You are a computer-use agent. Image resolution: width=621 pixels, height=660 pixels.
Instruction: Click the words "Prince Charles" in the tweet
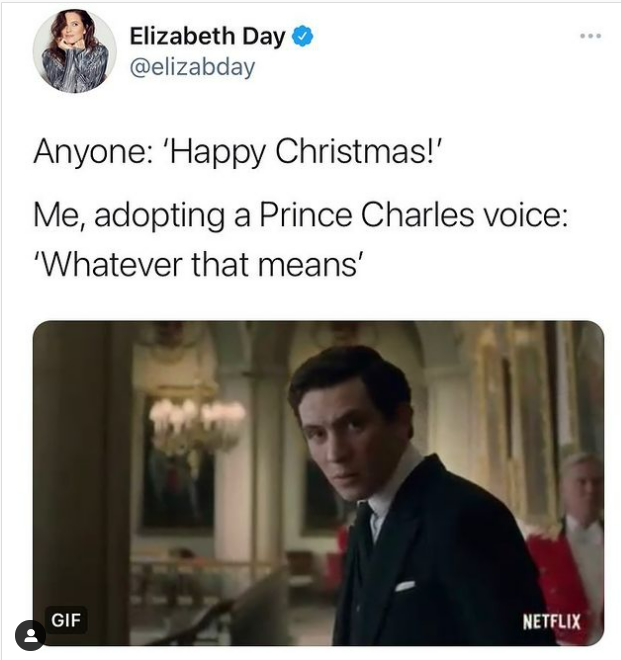tap(367, 215)
